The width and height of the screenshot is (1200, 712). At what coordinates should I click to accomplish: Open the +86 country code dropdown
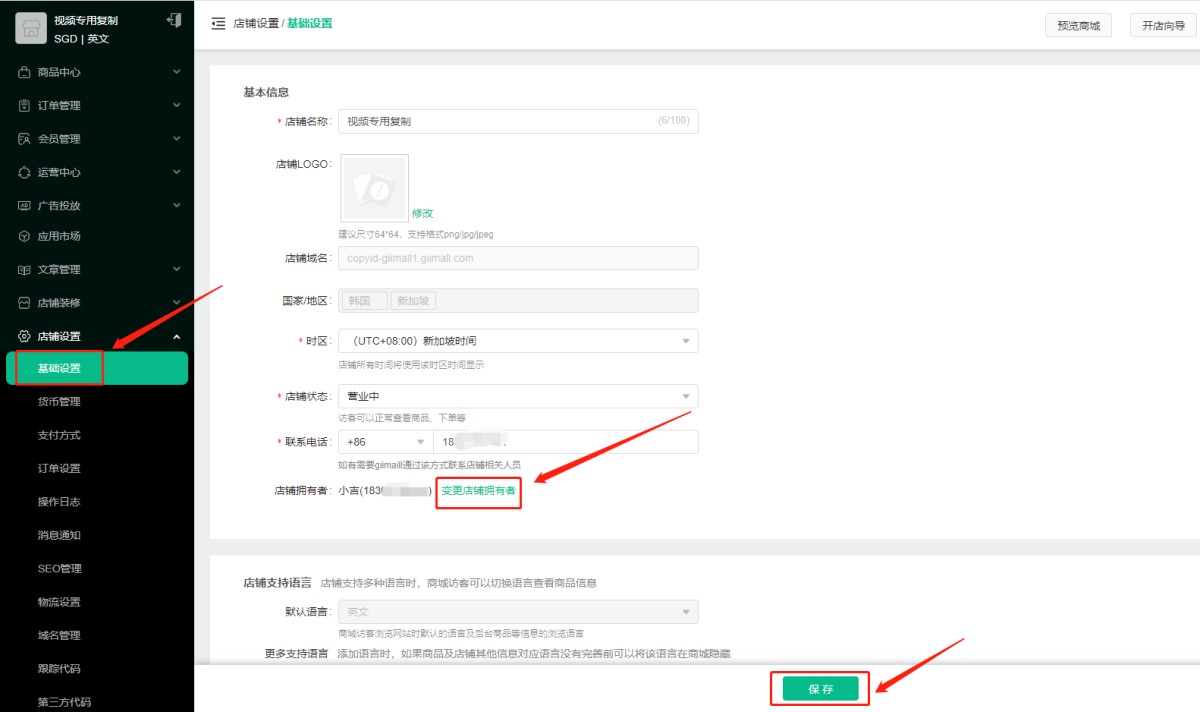(x=384, y=442)
